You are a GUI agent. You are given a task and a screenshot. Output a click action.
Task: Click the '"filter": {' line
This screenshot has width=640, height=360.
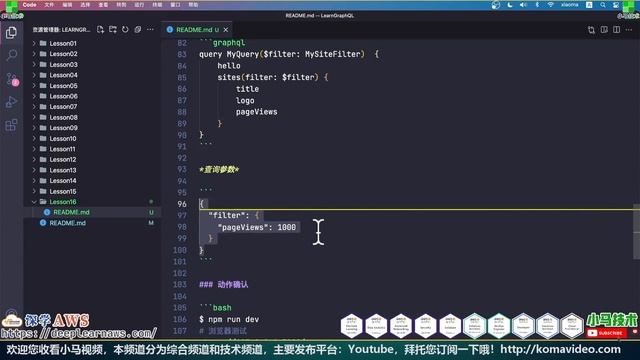tap(233, 216)
